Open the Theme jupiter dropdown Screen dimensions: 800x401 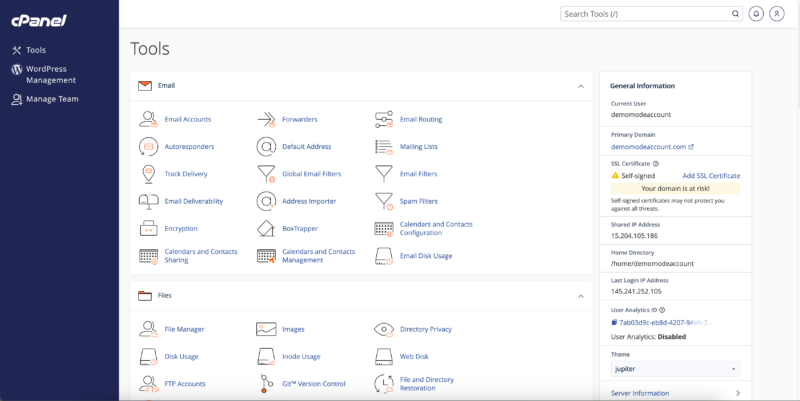[676, 369]
